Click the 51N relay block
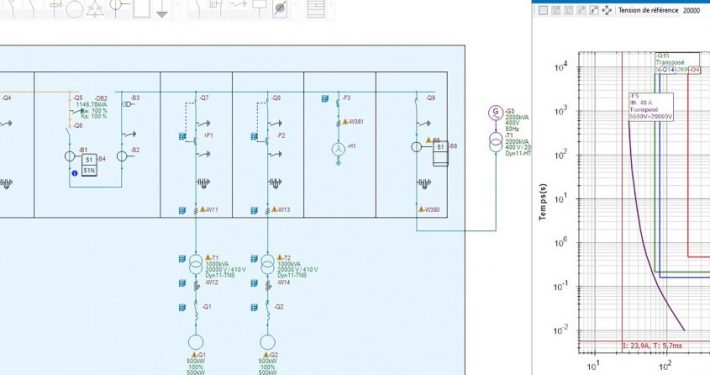 [89, 171]
